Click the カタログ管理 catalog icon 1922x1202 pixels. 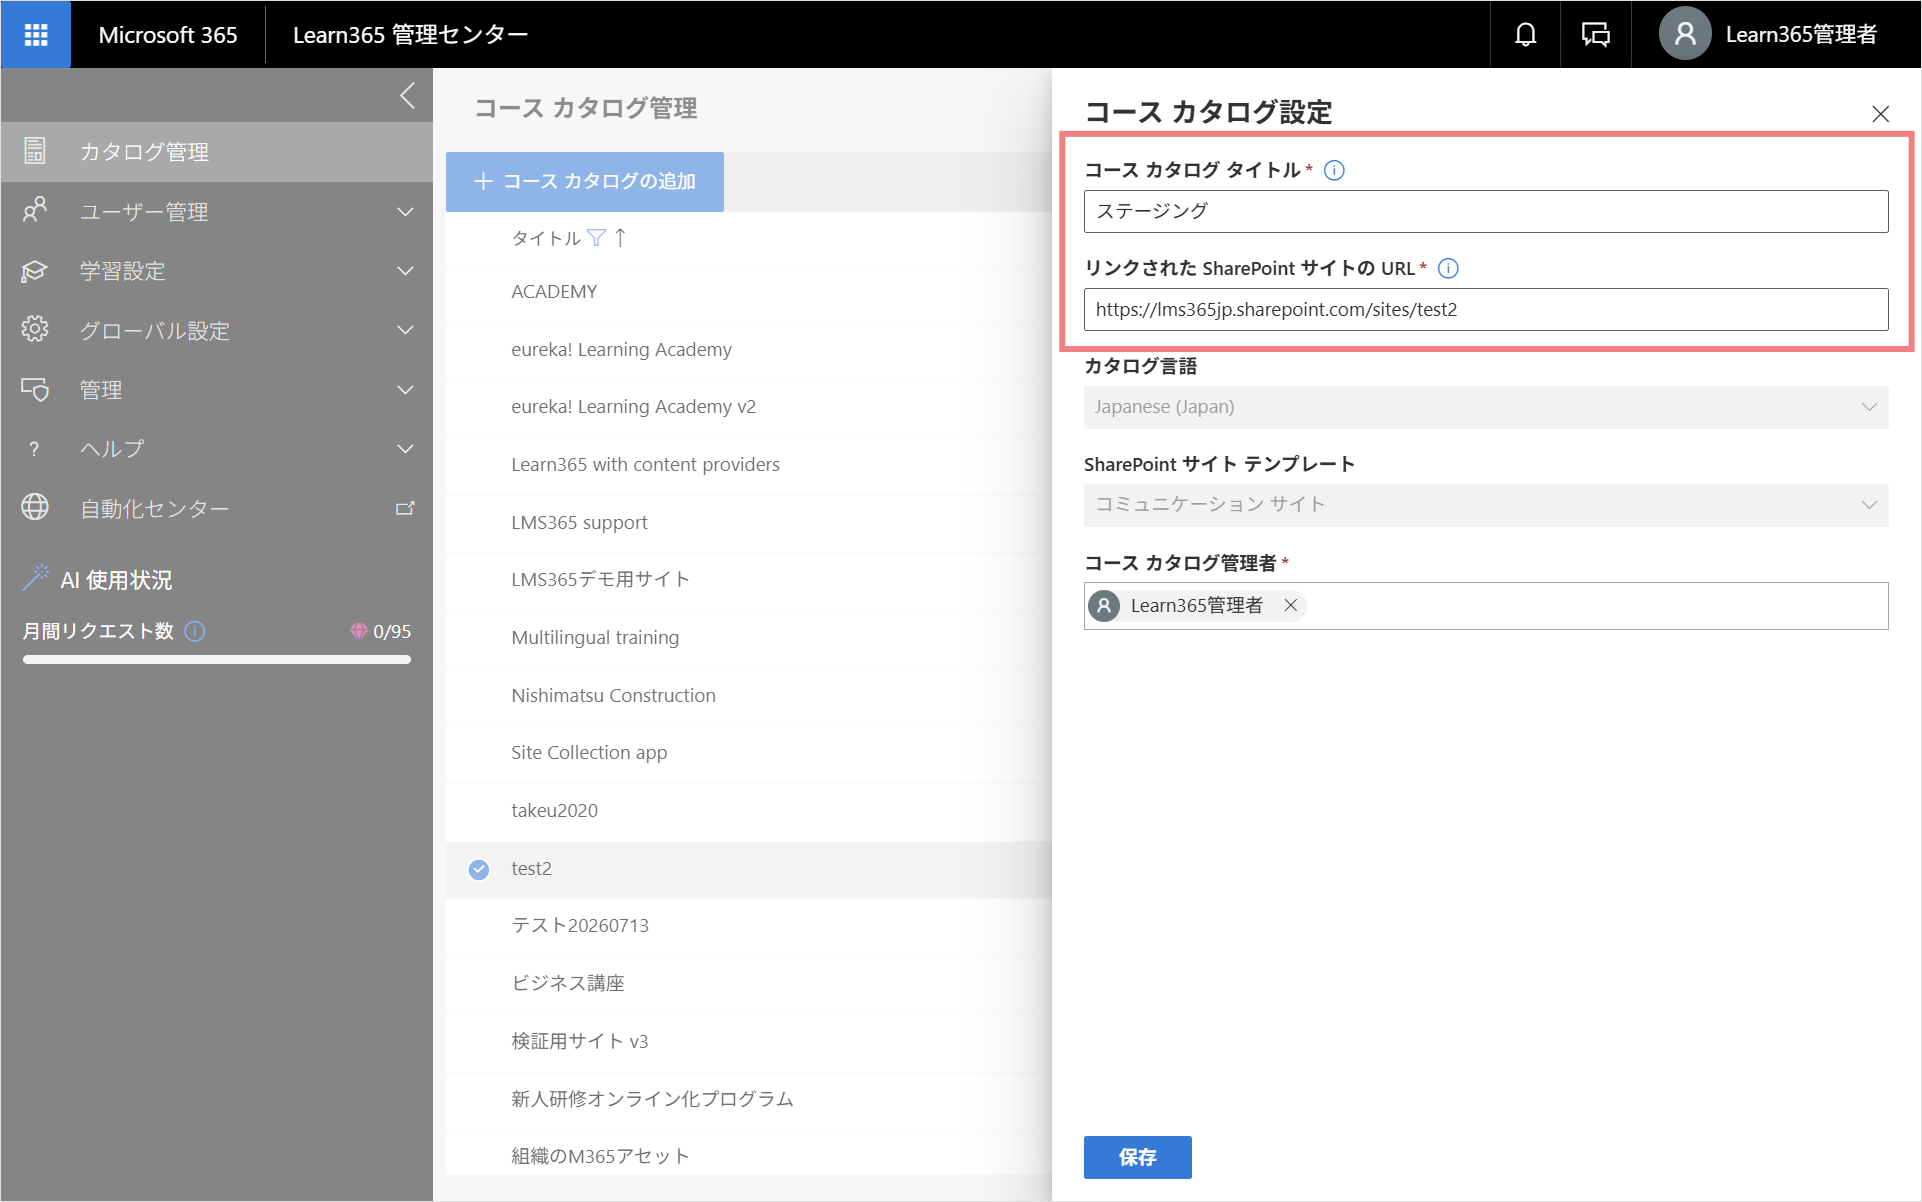(35, 151)
